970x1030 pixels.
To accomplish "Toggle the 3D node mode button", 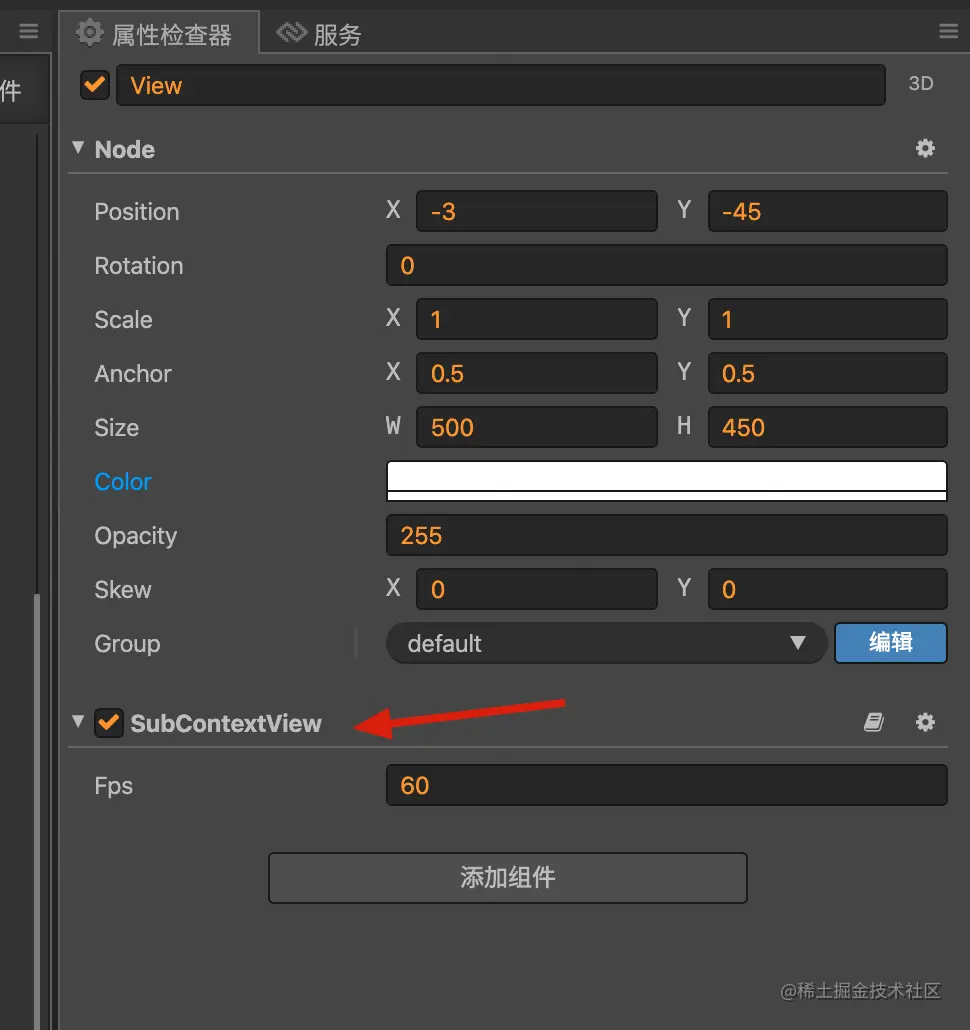I will click(921, 83).
